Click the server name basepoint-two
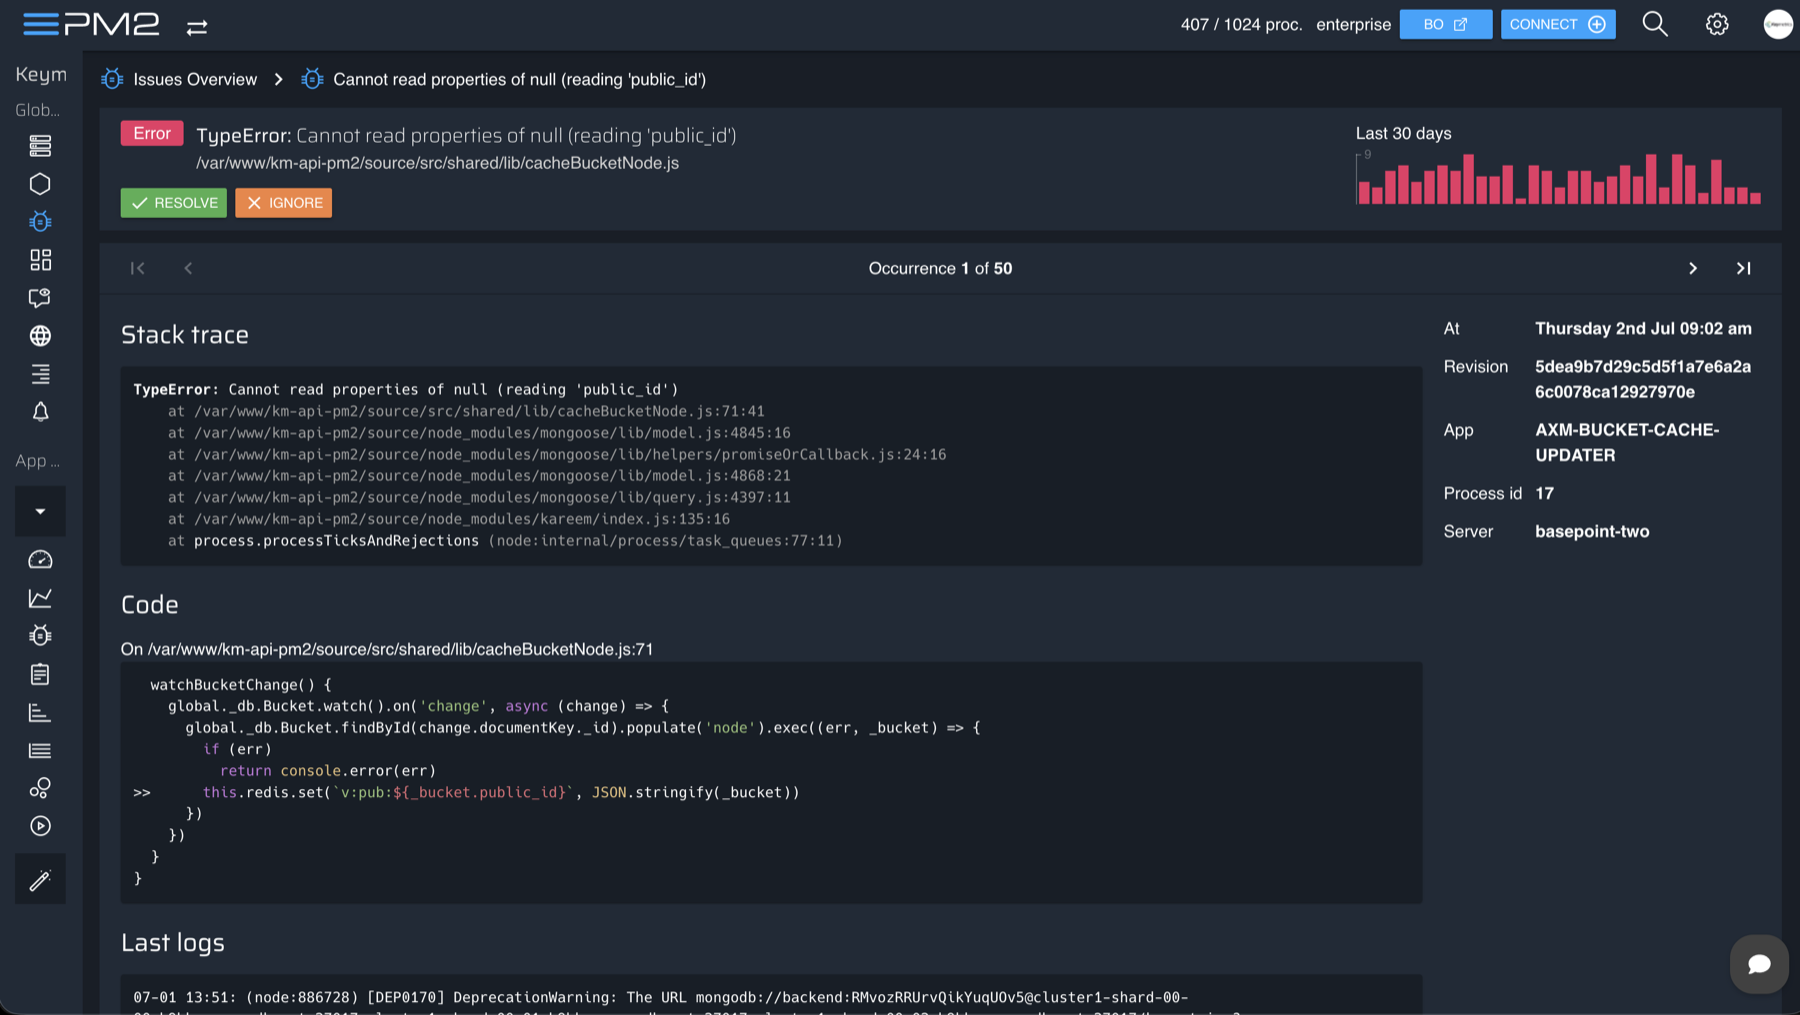 [x=1592, y=531]
